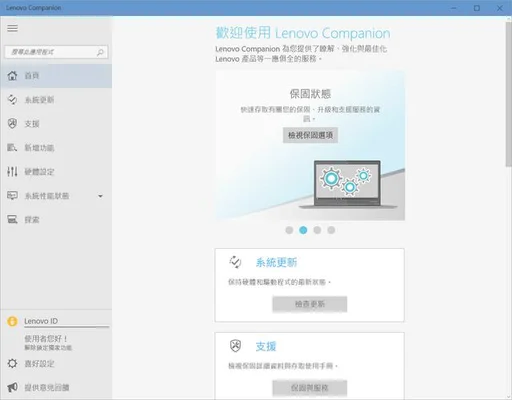The image size is (512, 400).
Task: Click the Warranty and Services (保固與服務) button
Action: [x=310, y=388]
